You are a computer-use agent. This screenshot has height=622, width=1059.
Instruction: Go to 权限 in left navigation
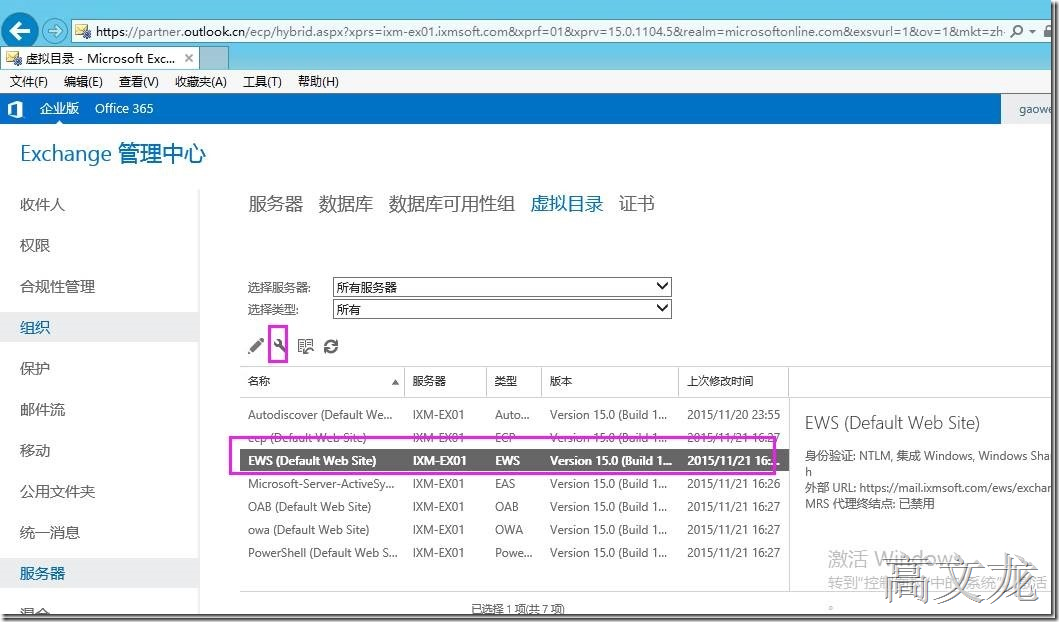tap(35, 245)
